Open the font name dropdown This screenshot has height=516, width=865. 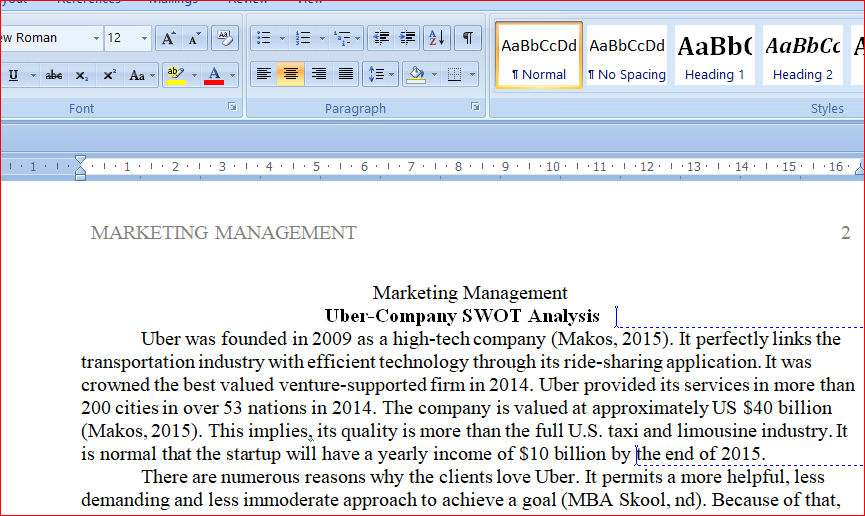click(96, 38)
